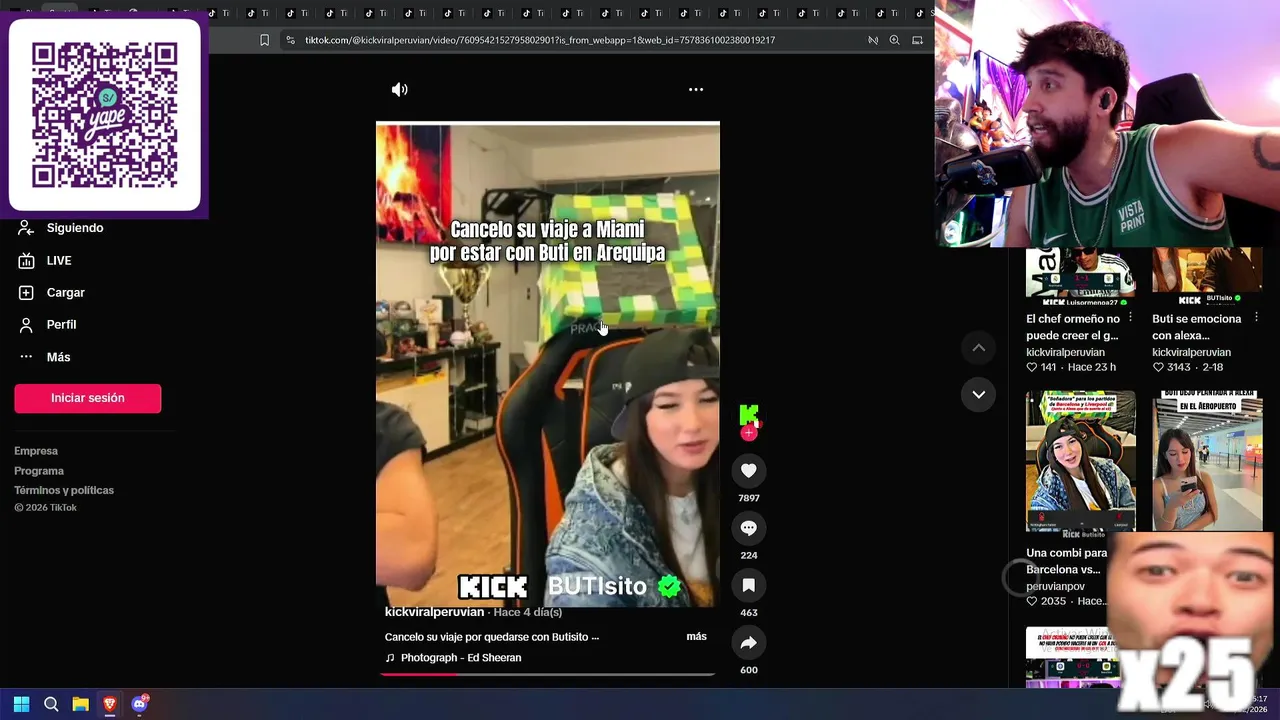Open Discord from the taskbar
This screenshot has height=720, width=1280.
139,704
